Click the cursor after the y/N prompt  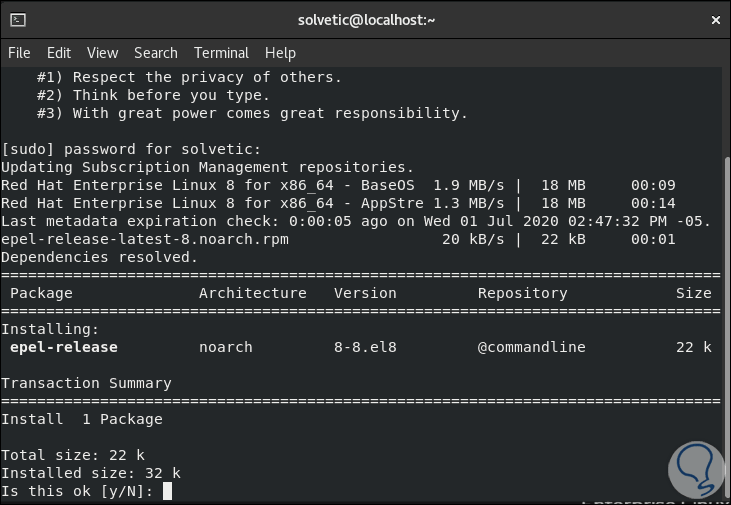[168, 491]
